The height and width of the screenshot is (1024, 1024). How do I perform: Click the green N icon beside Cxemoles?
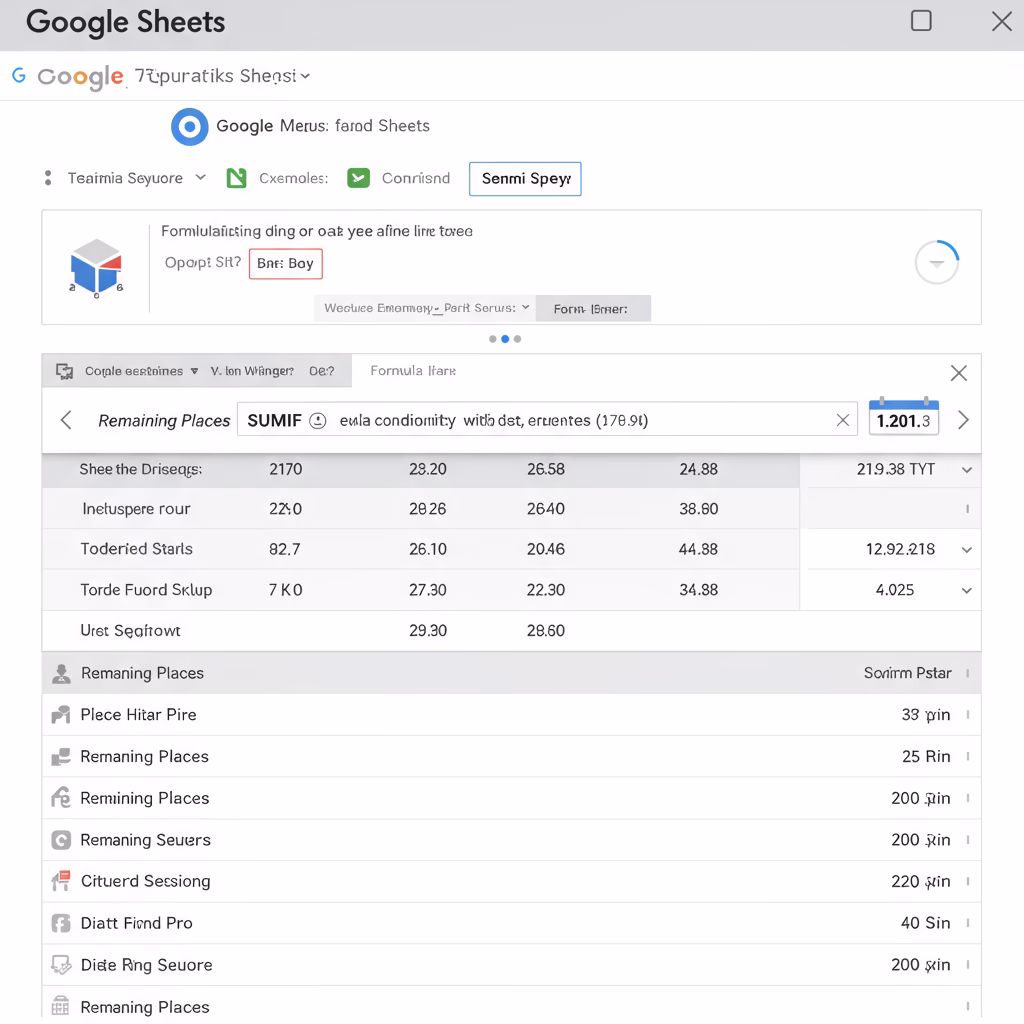[236, 178]
